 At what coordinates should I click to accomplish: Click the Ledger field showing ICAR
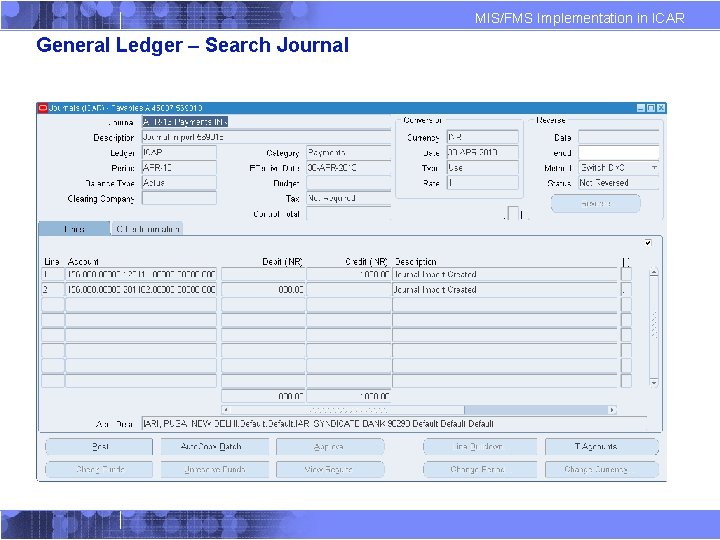coord(179,152)
